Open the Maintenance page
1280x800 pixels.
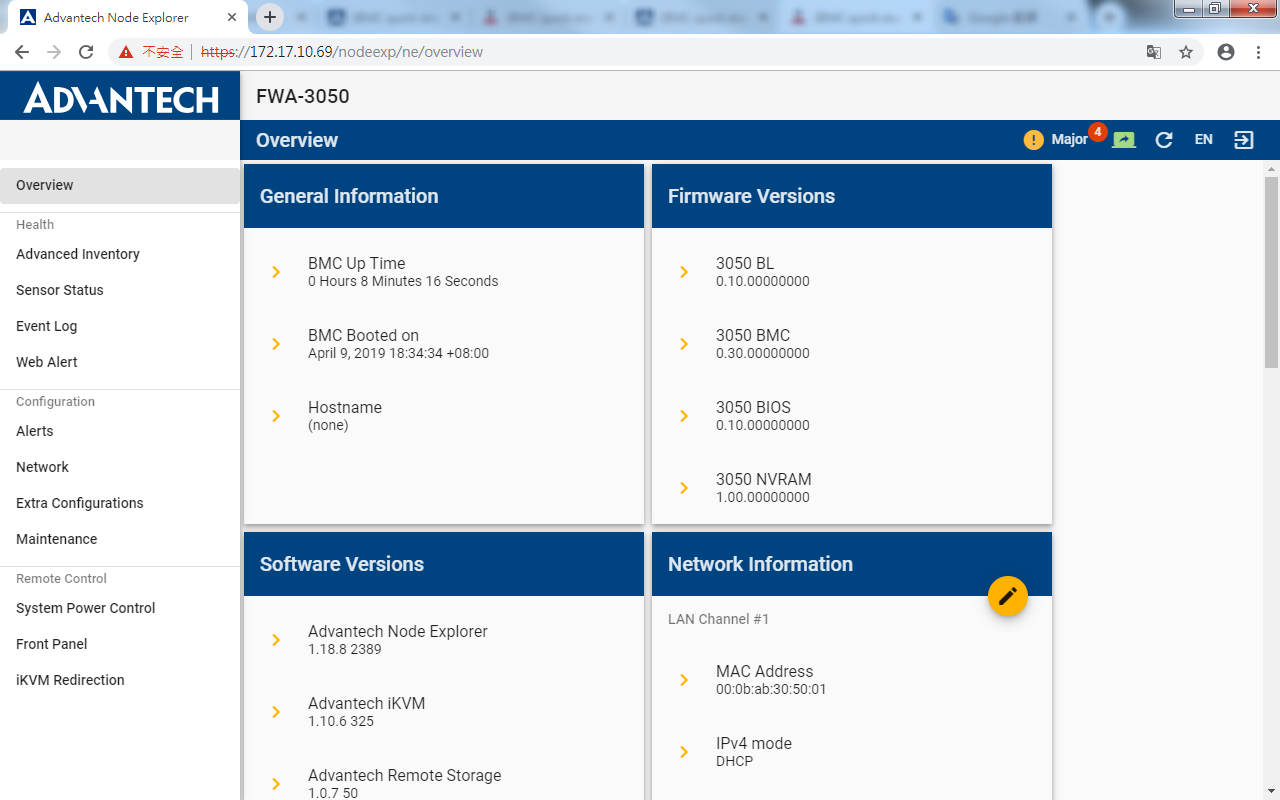tap(120, 539)
